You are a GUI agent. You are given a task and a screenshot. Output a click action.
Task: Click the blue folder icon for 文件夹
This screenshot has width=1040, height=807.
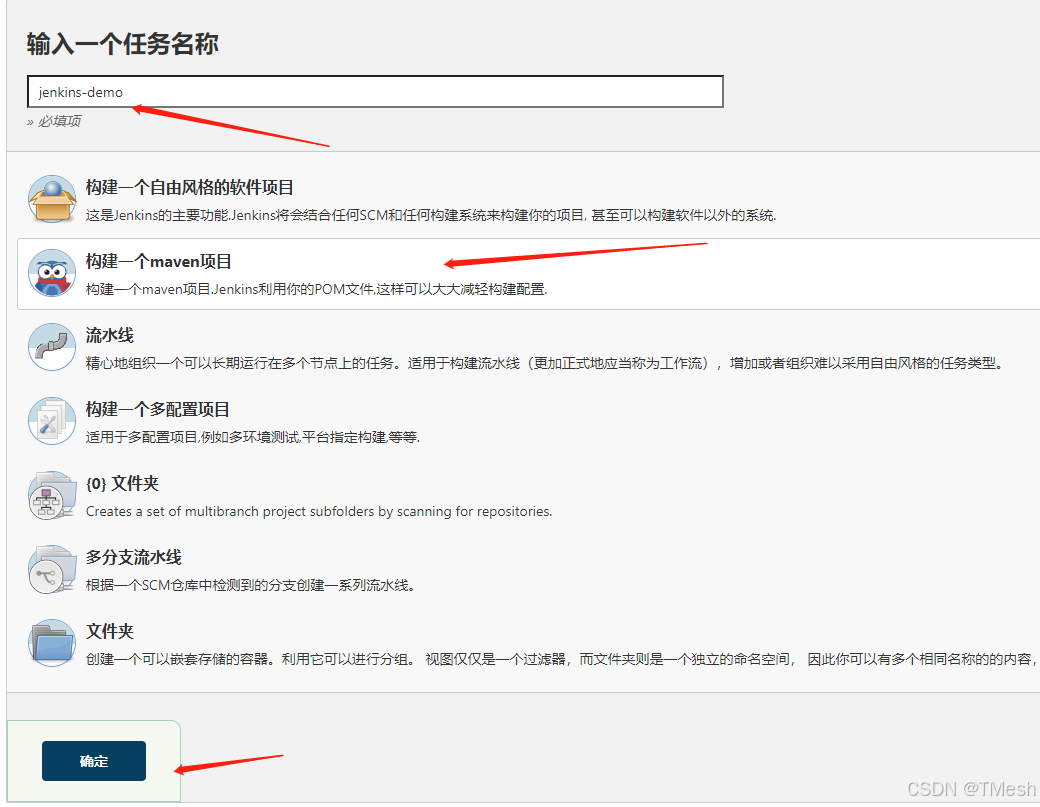click(52, 643)
